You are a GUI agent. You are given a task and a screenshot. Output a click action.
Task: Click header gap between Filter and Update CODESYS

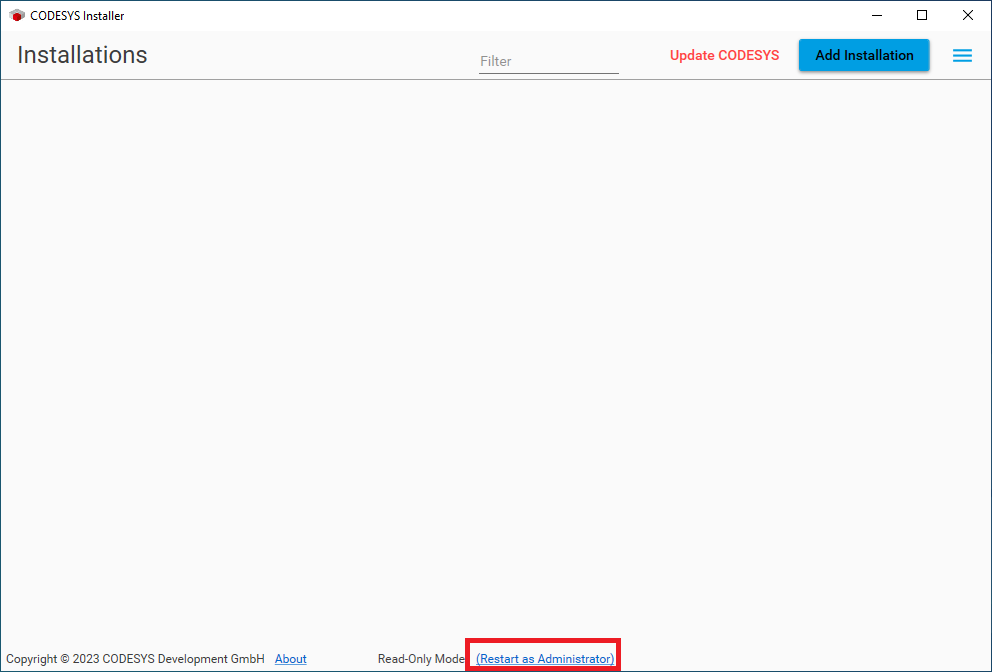pyautogui.click(x=644, y=56)
